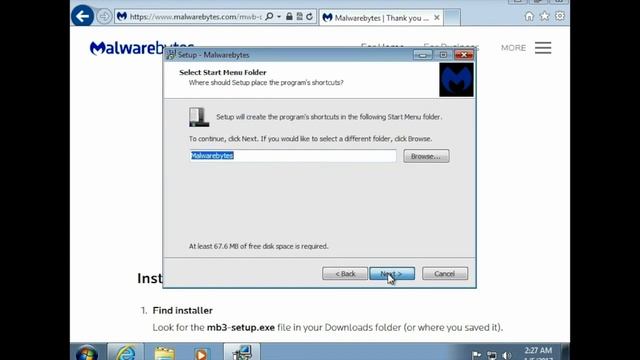Click the address bar URL
Image resolution: width=640 pixels, height=360 pixels.
(195, 17)
